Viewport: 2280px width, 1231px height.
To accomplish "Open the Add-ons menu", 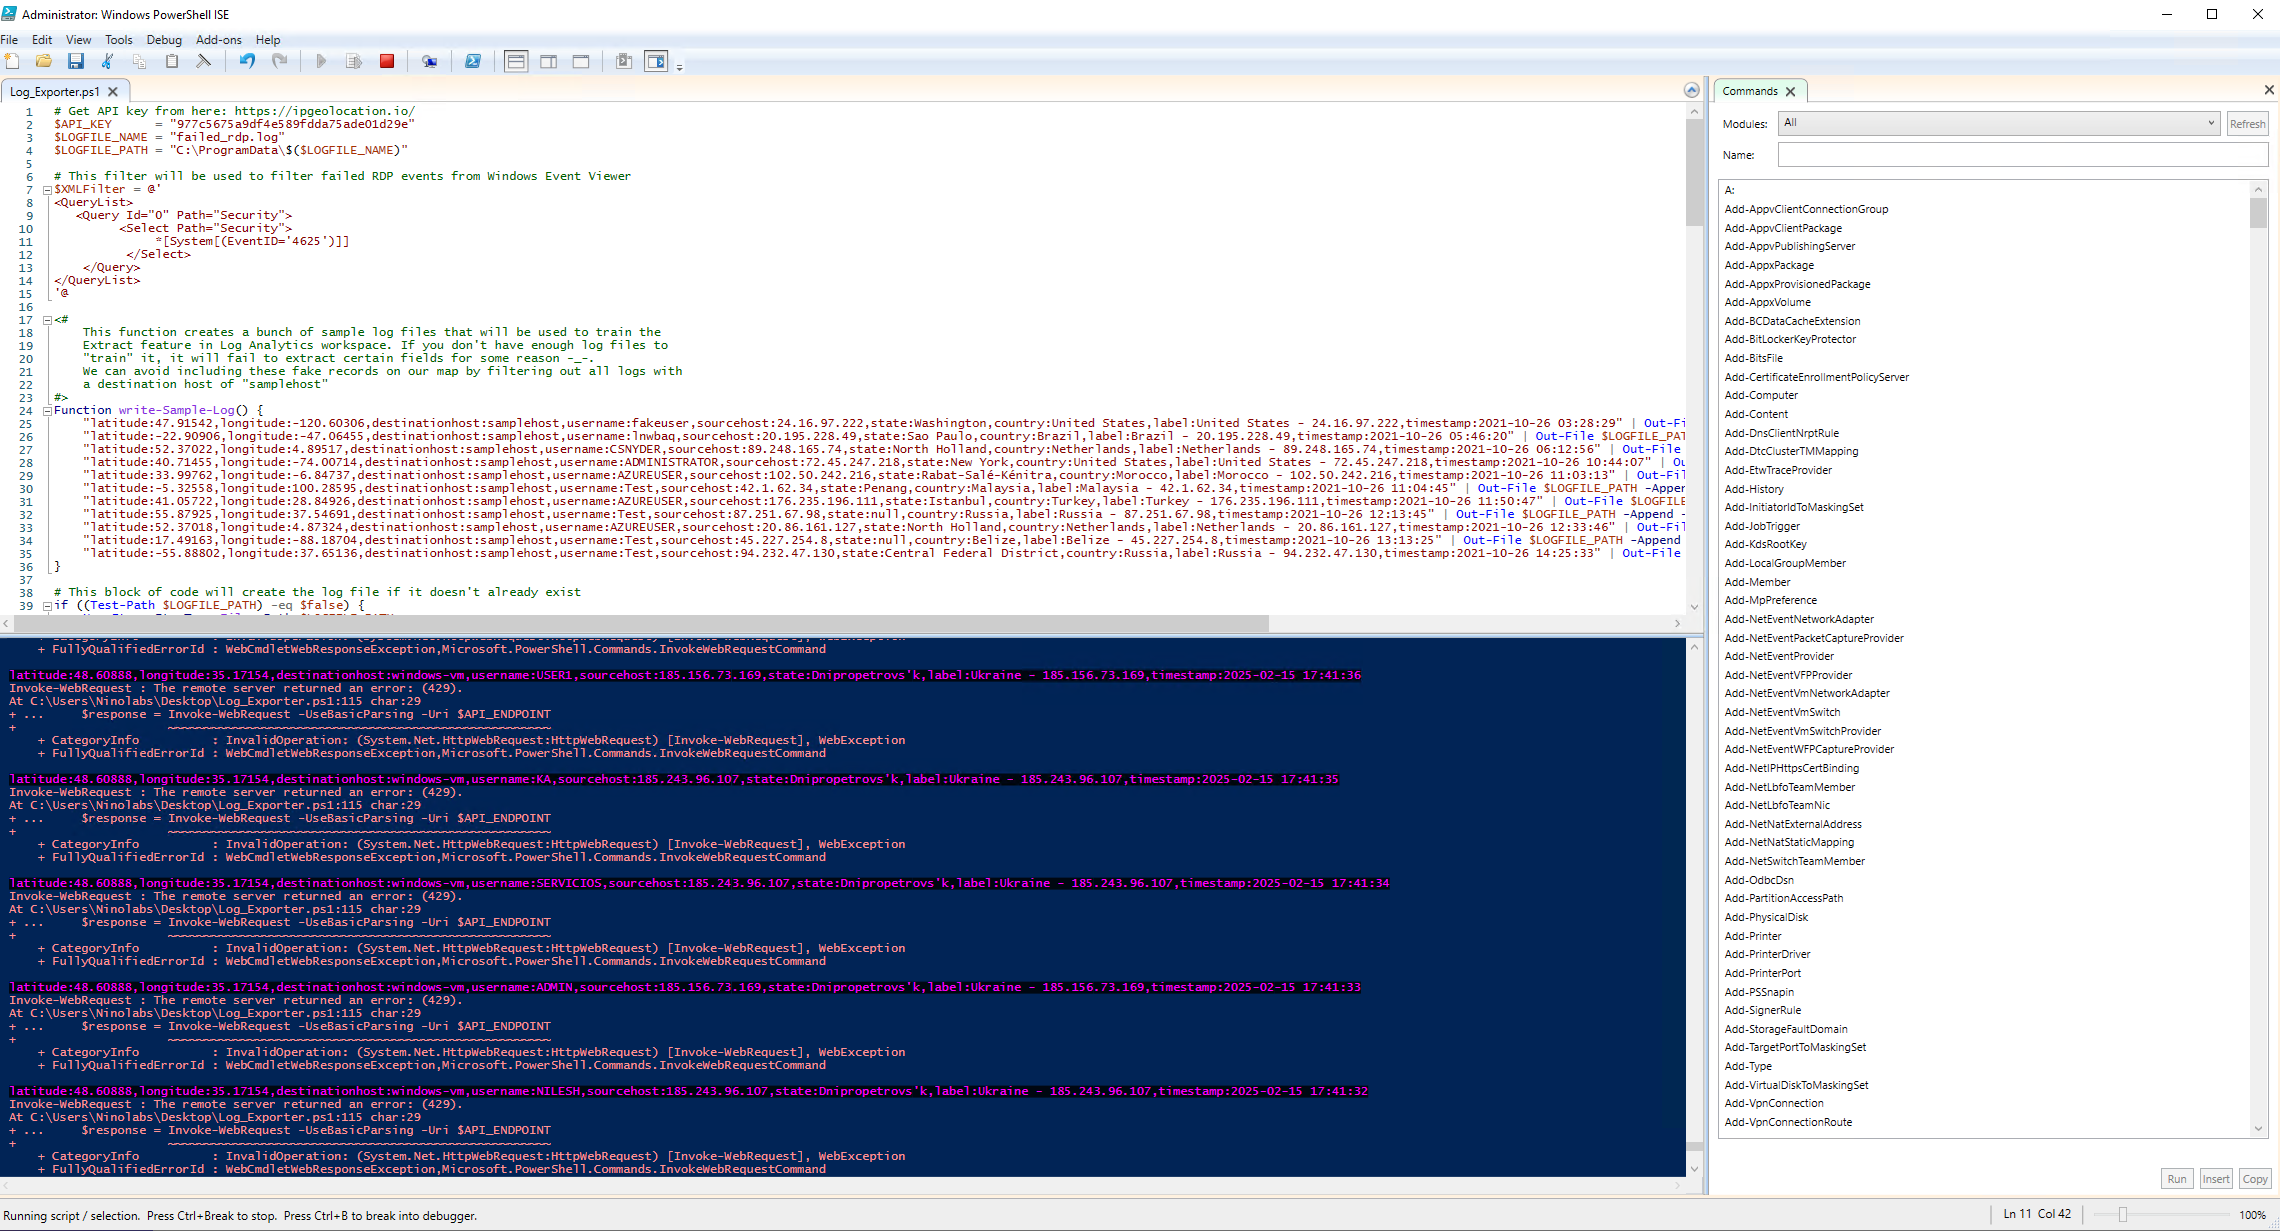I will coord(219,40).
